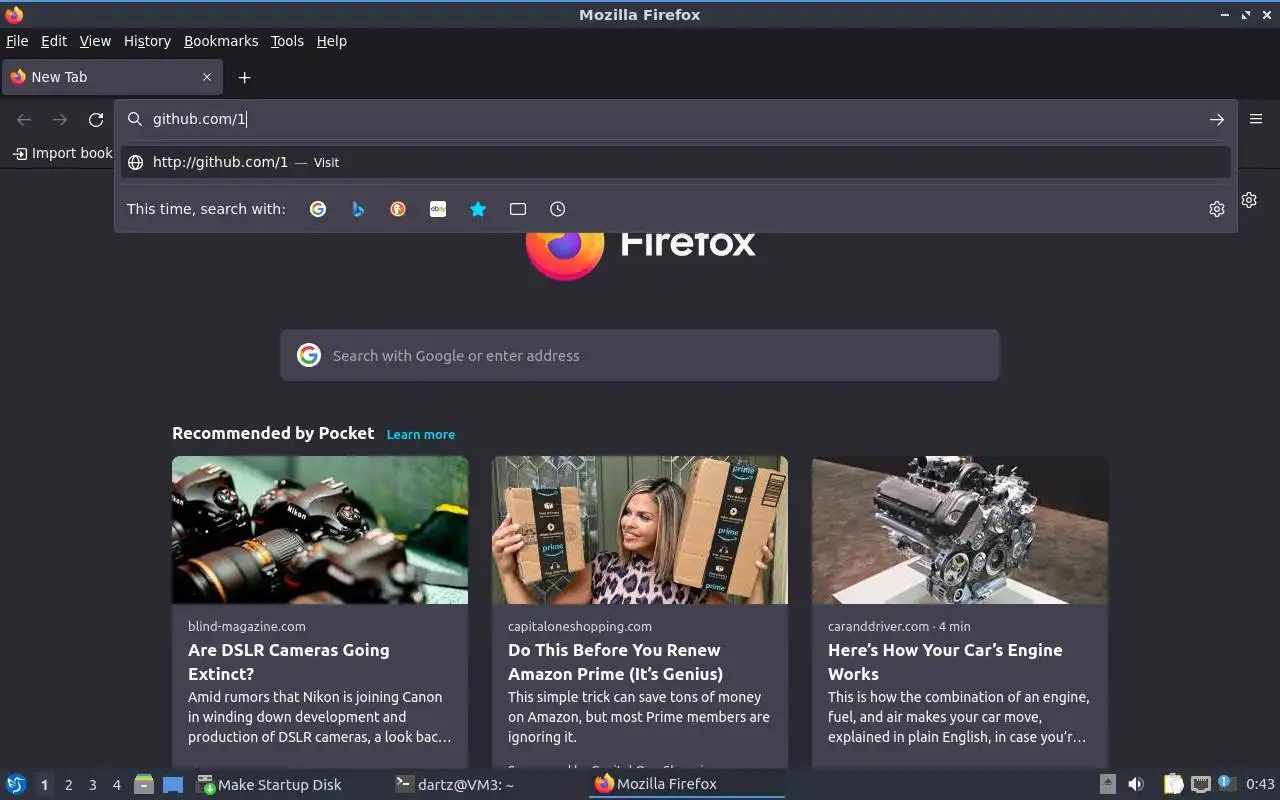Click the Back navigation arrow
This screenshot has height=800, width=1280.
click(x=24, y=119)
